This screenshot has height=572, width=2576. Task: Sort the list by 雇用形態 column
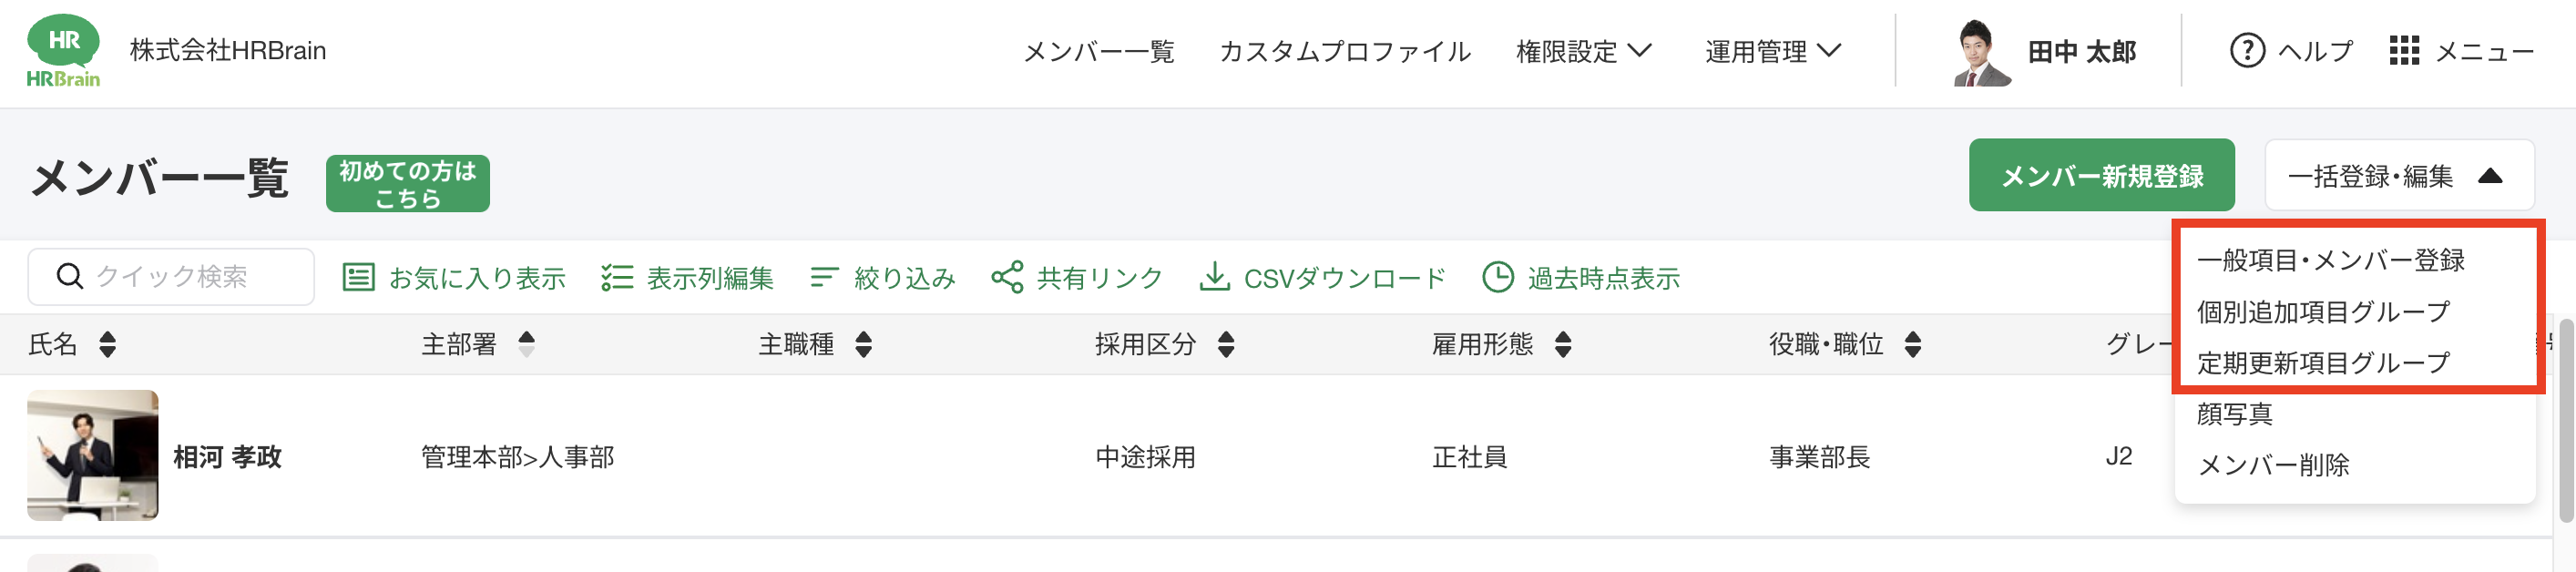1563,345
